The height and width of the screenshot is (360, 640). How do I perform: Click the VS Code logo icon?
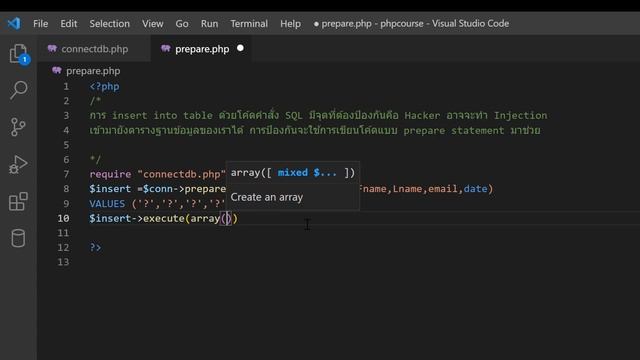14,23
